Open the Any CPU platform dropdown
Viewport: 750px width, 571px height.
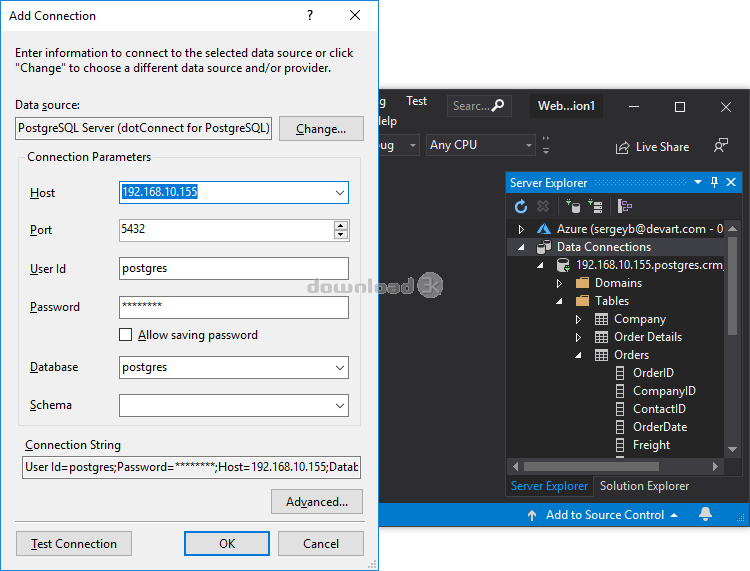click(529, 145)
